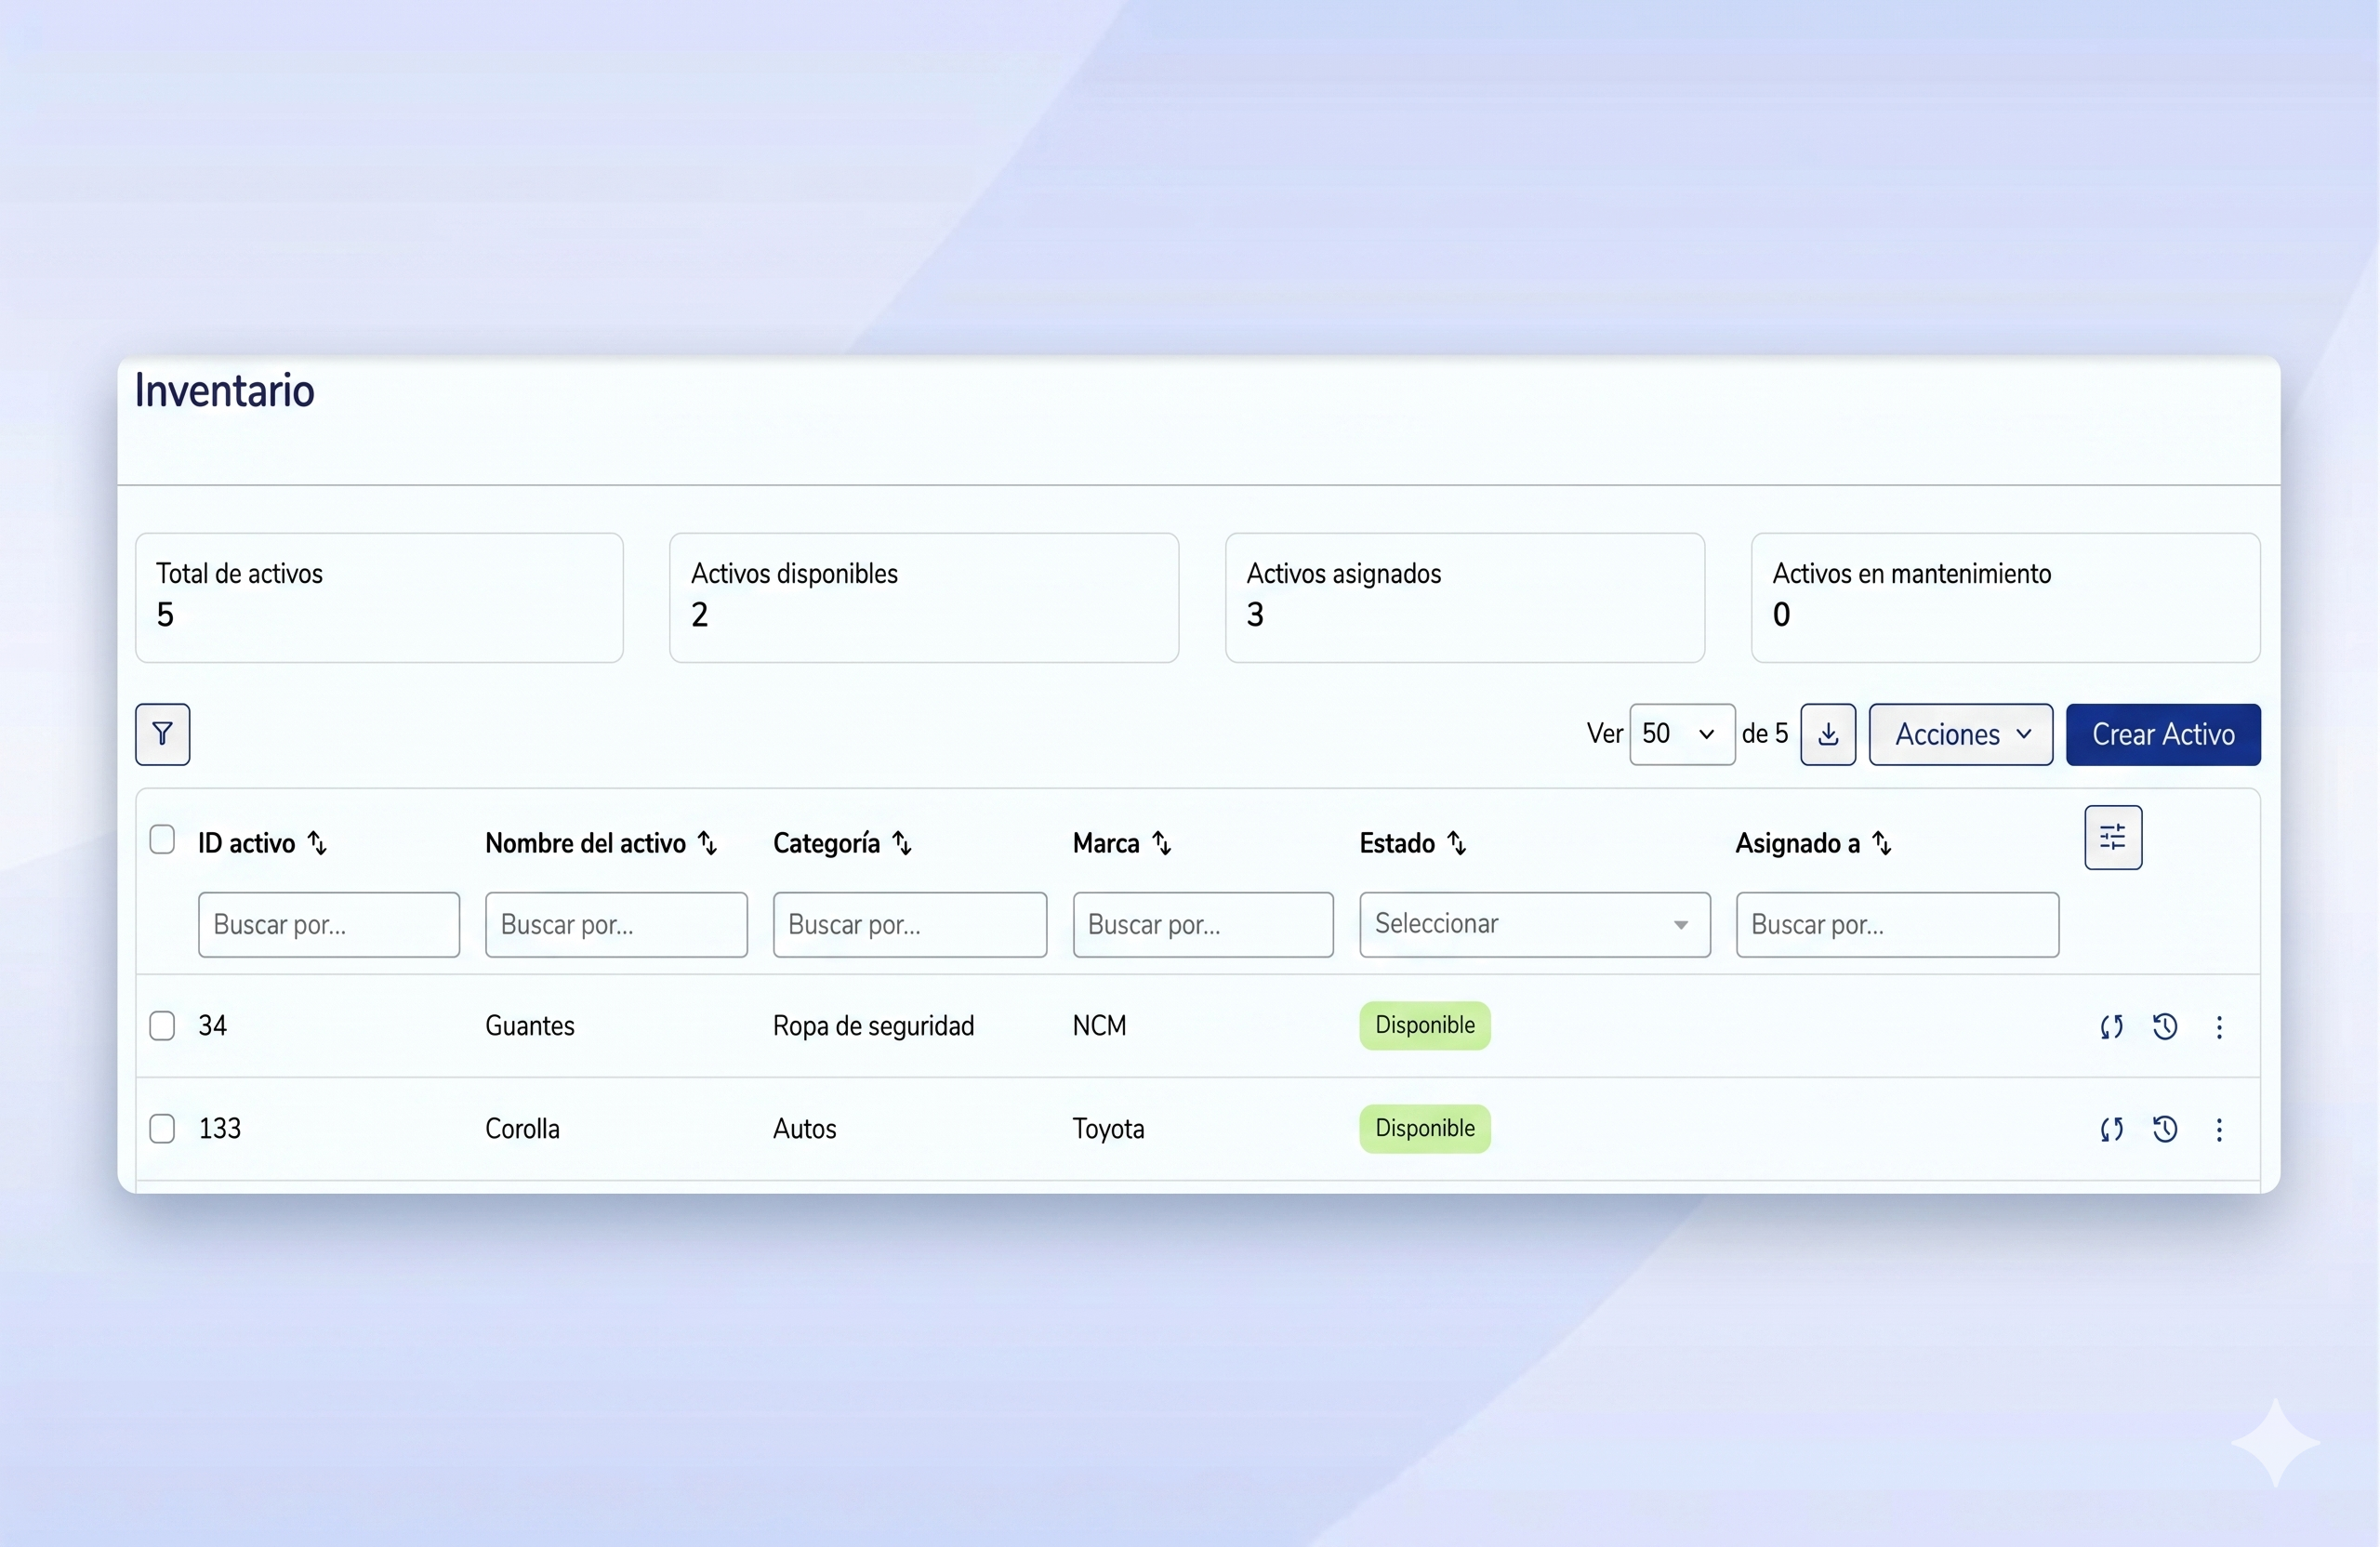Sort by Categoría arrows icon
The image size is (2380, 1547).
pyautogui.click(x=902, y=843)
